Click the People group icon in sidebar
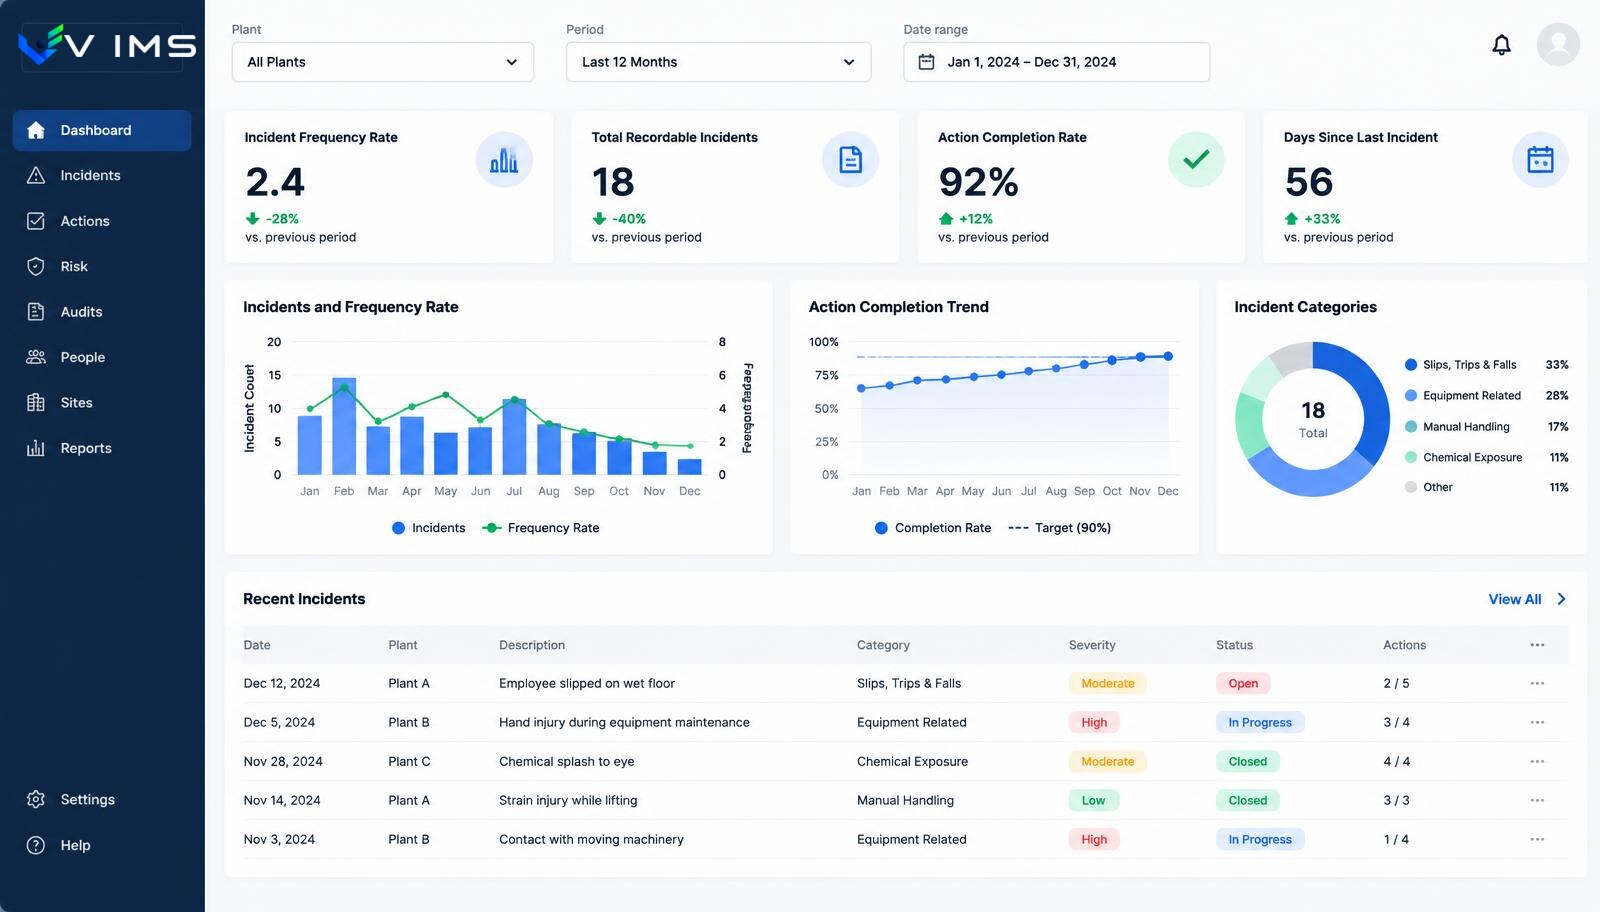 (x=36, y=357)
